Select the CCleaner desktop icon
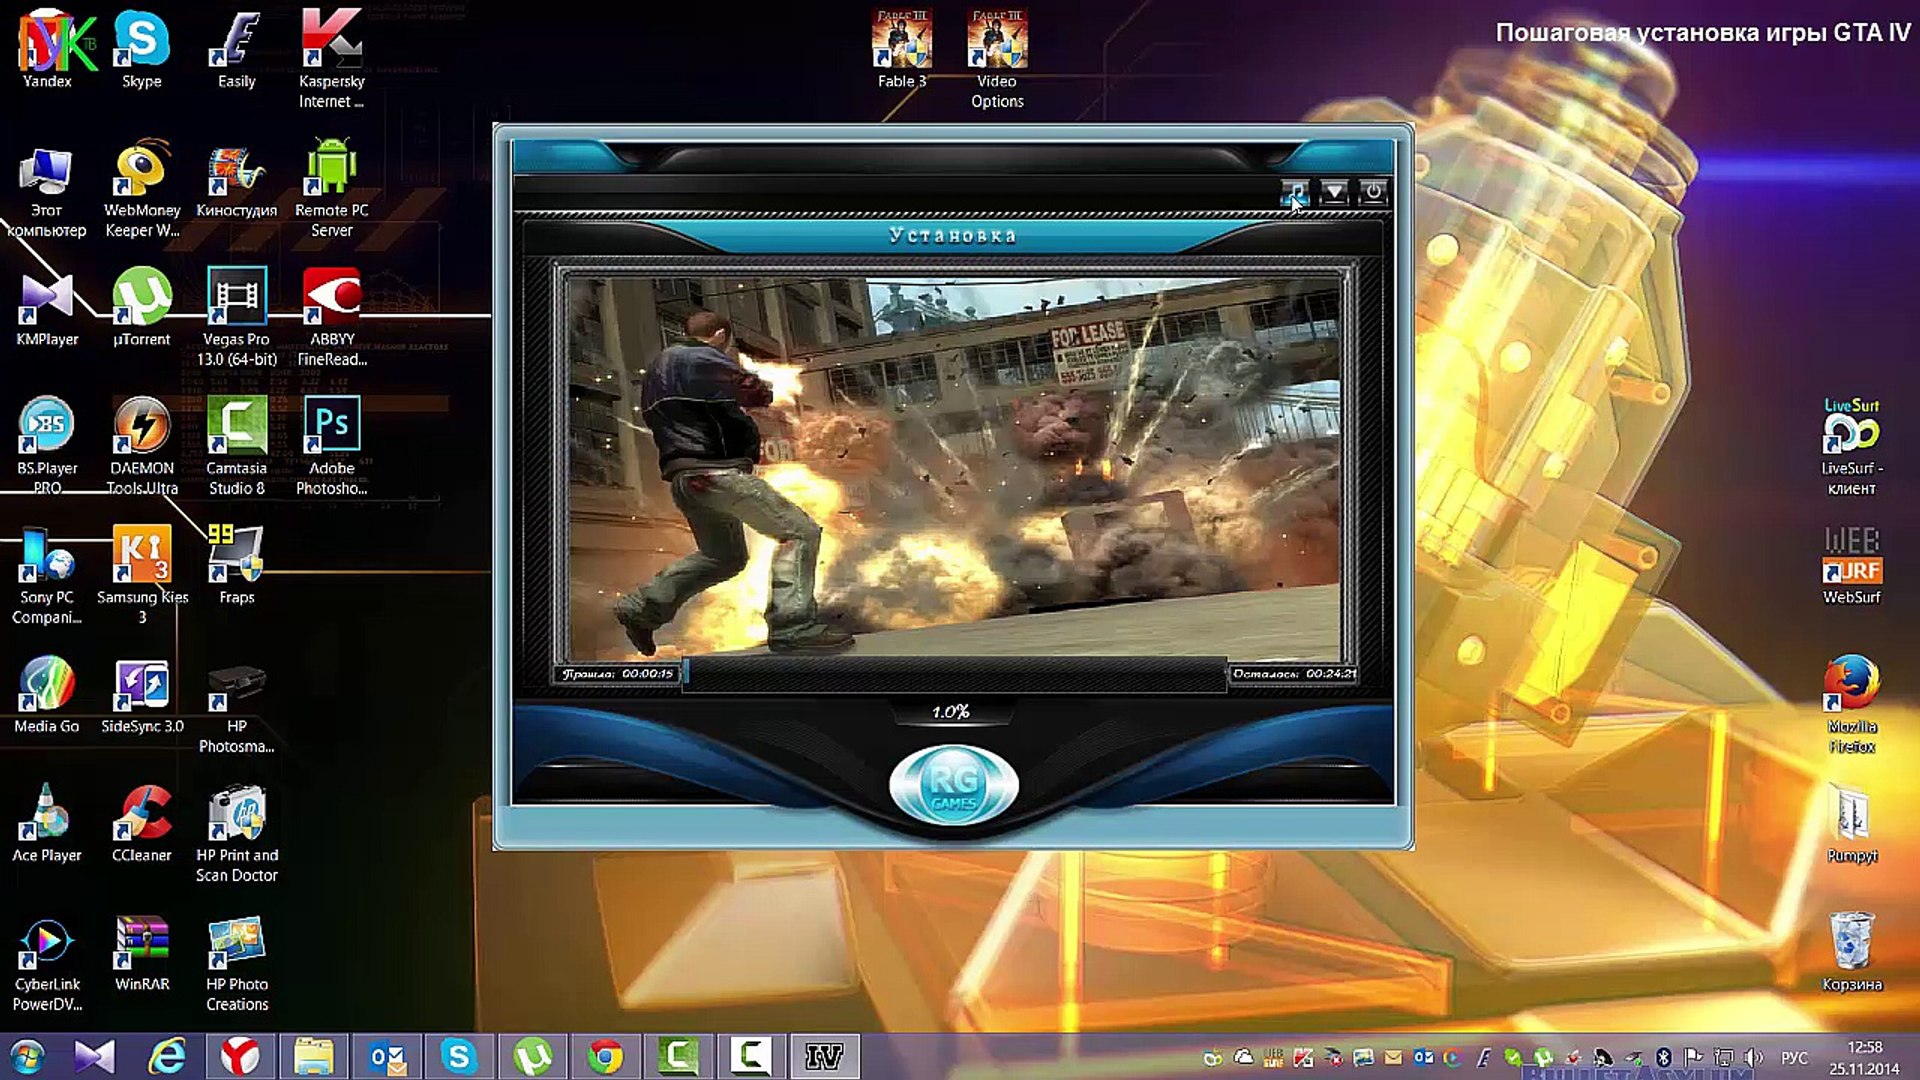This screenshot has width=1920, height=1080. click(x=142, y=823)
